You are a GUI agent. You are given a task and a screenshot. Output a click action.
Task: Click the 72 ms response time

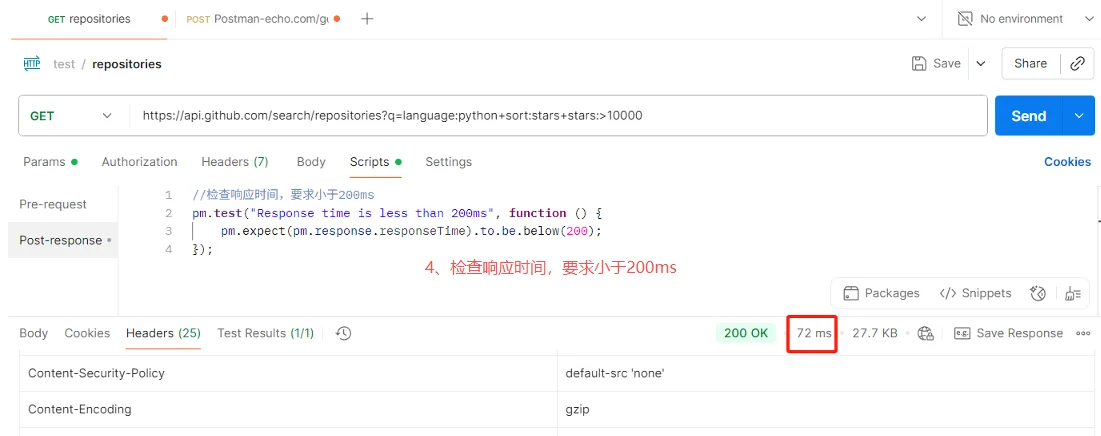pyautogui.click(x=814, y=333)
